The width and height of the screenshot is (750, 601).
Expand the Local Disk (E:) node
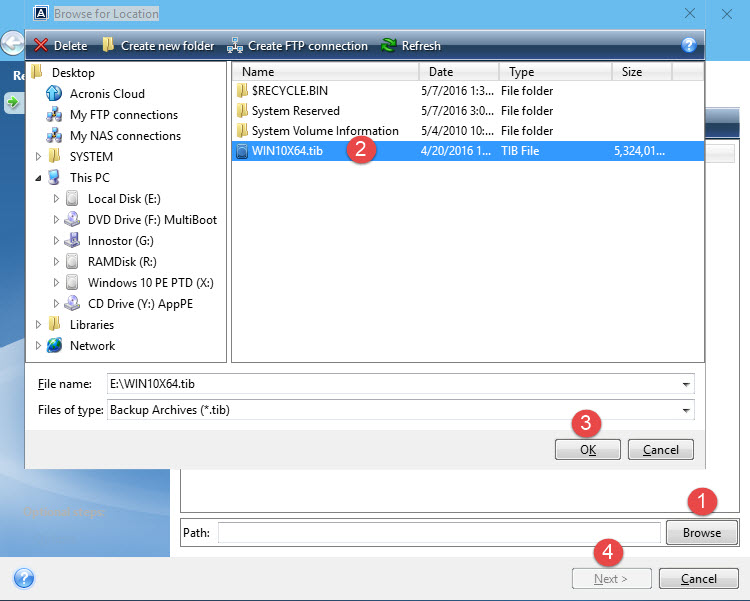(x=56, y=199)
